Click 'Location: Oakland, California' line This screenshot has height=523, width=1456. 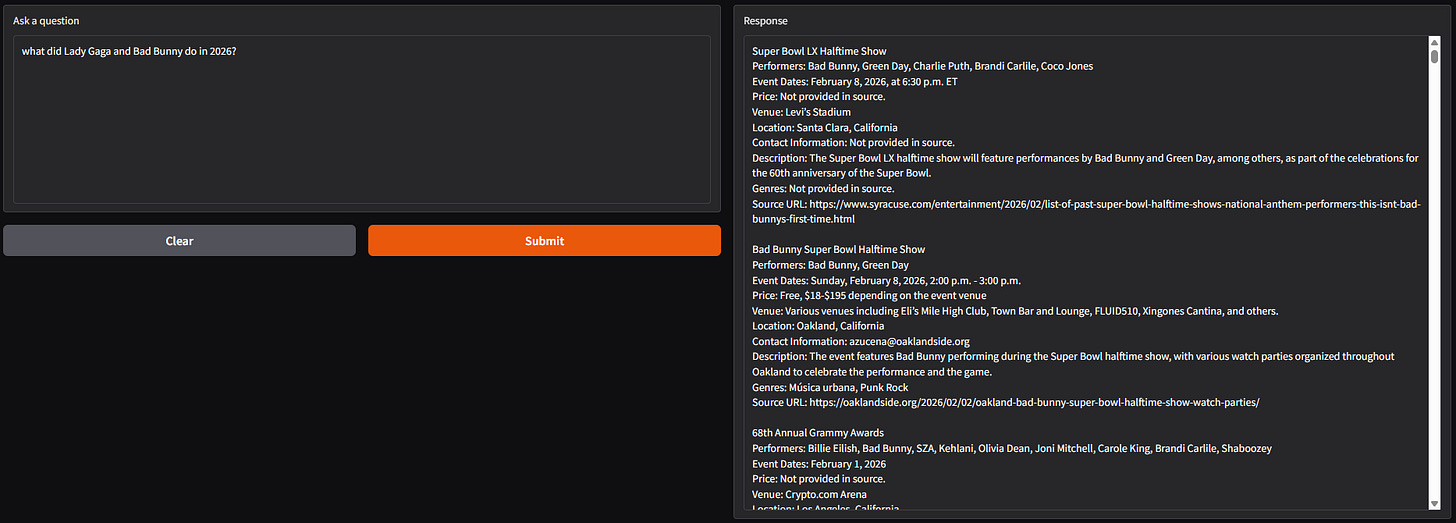pos(818,326)
